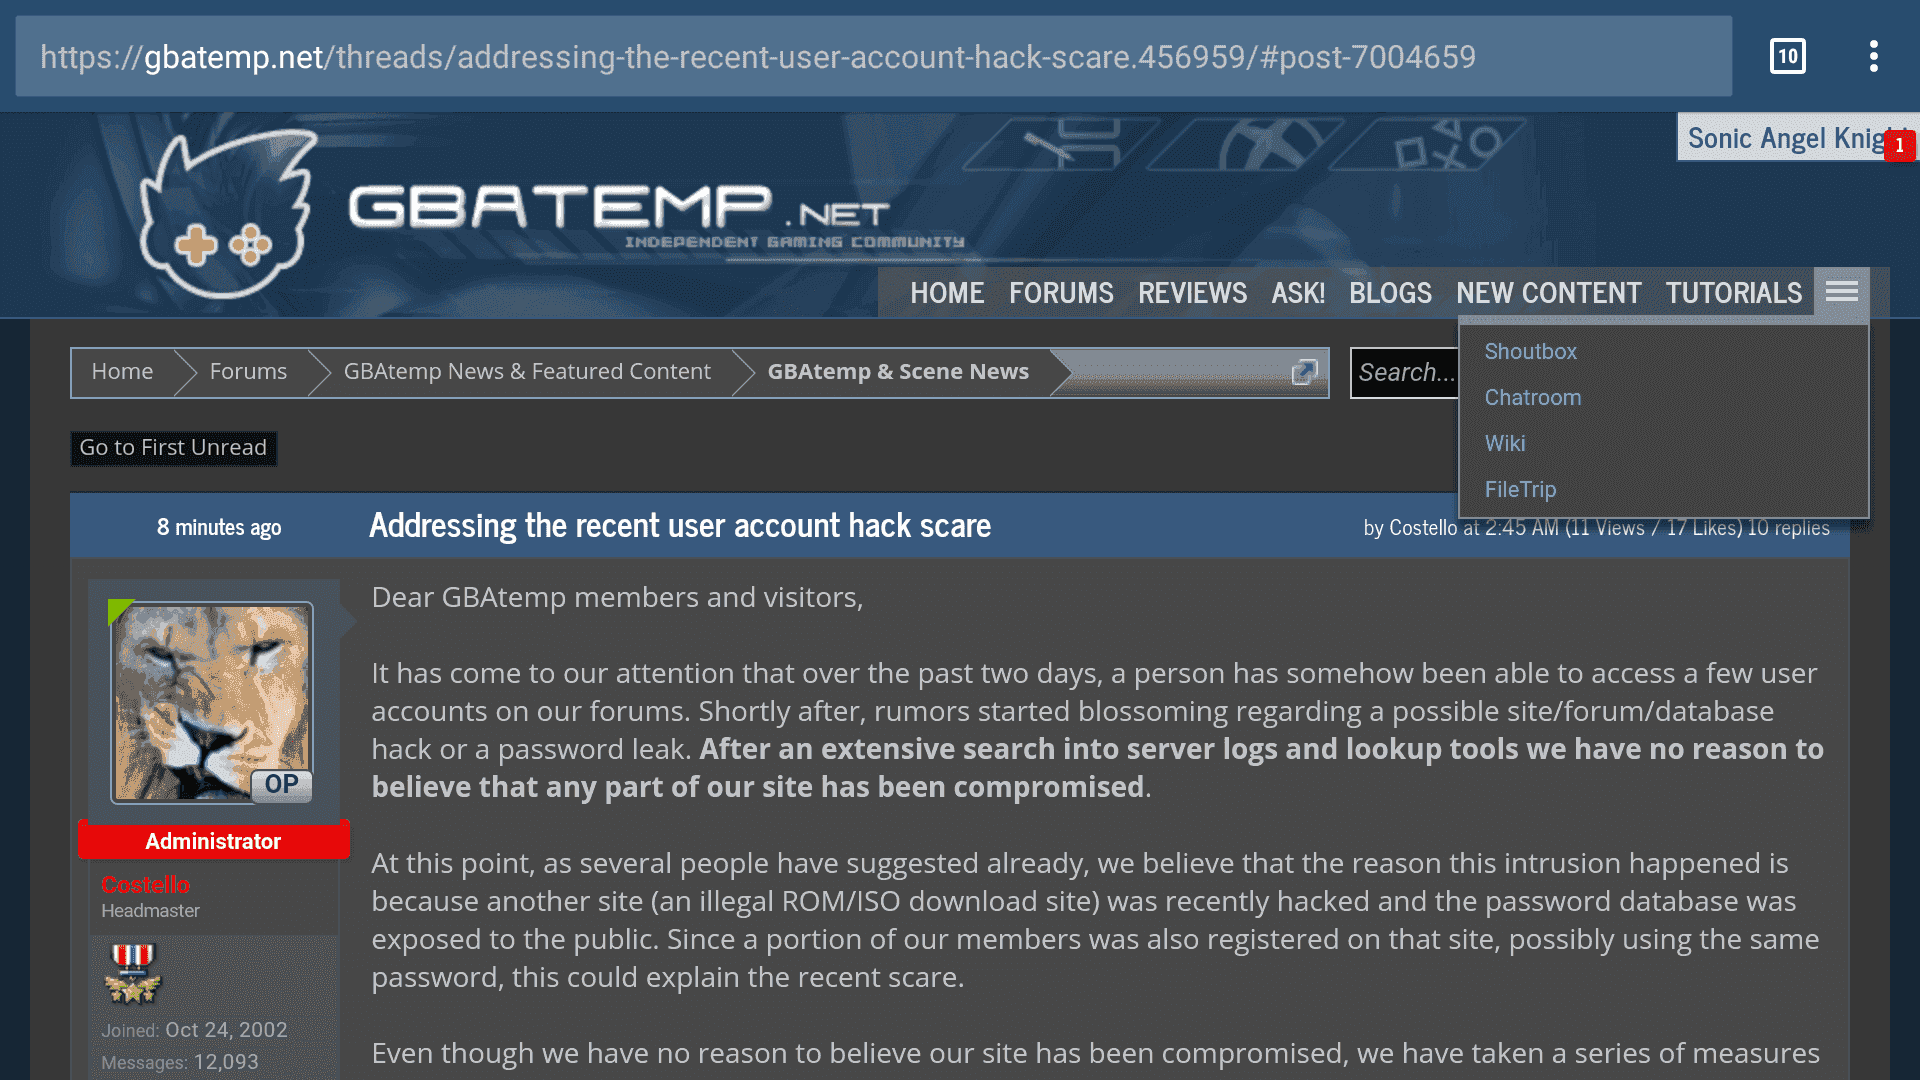Open the TUTORIALS nav item

point(1733,293)
